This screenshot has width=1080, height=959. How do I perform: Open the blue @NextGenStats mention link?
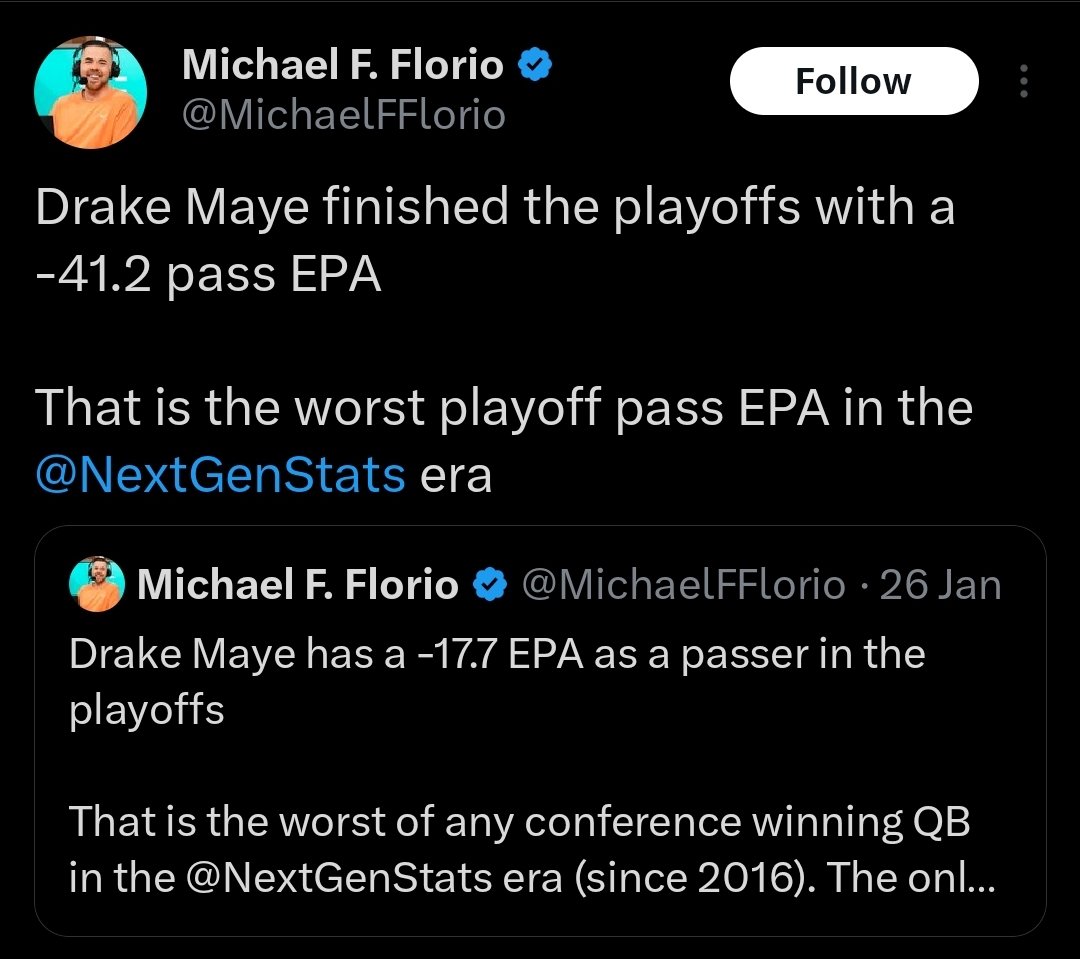220,475
